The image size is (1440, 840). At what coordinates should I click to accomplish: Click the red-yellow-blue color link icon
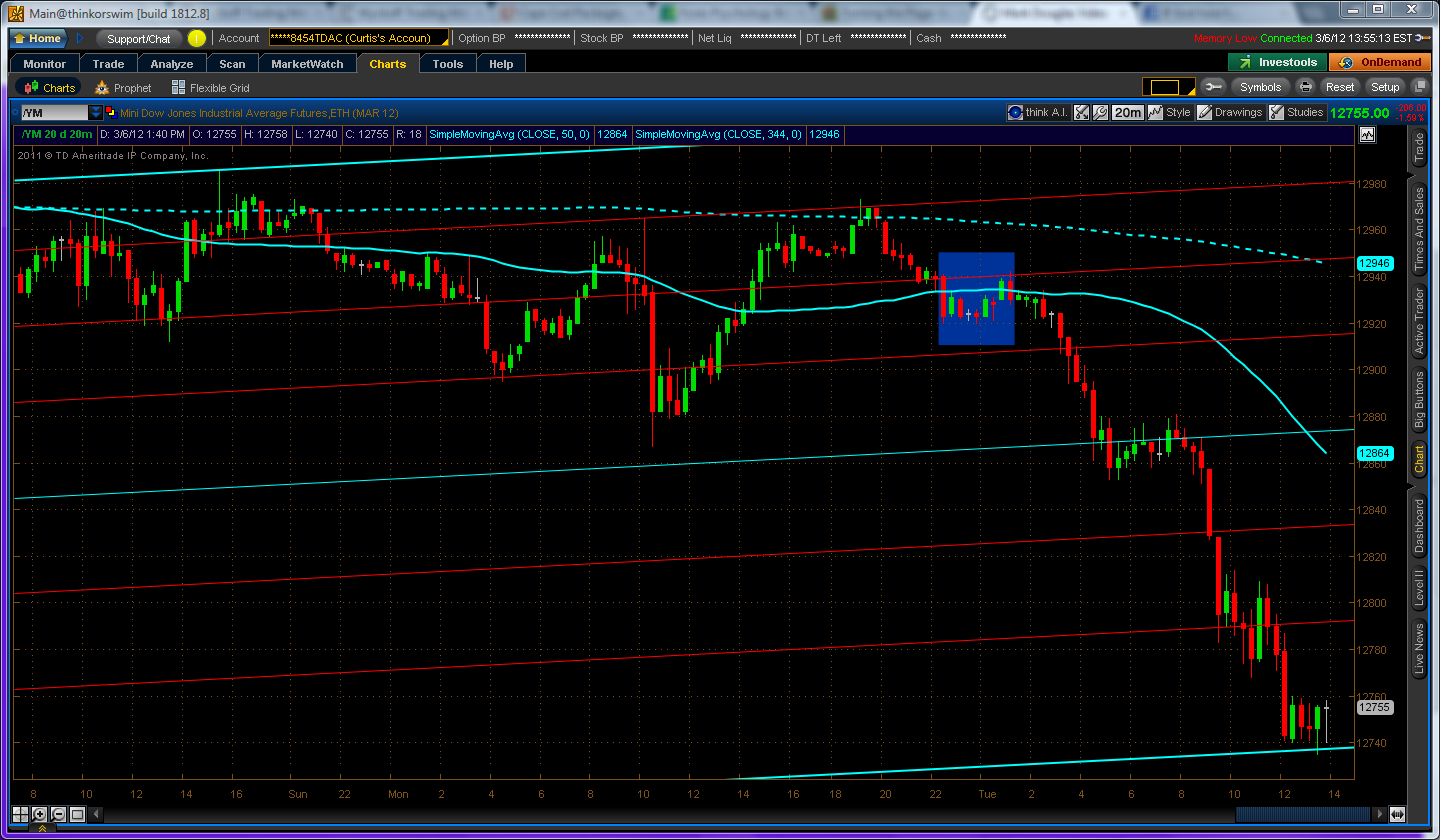[x=111, y=113]
